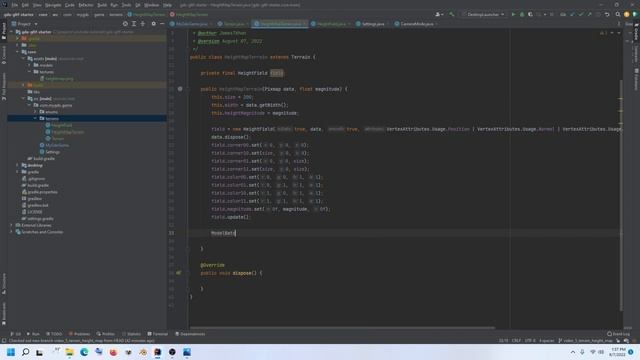The width and height of the screenshot is (640, 360).
Task: Expand External Libraries node
Action: click(x=11, y=225)
